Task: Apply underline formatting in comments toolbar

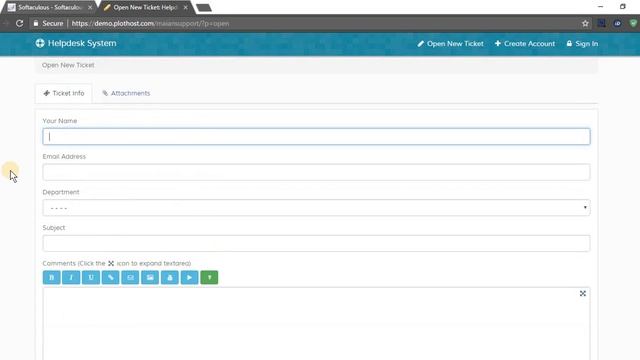Action: click(91, 278)
